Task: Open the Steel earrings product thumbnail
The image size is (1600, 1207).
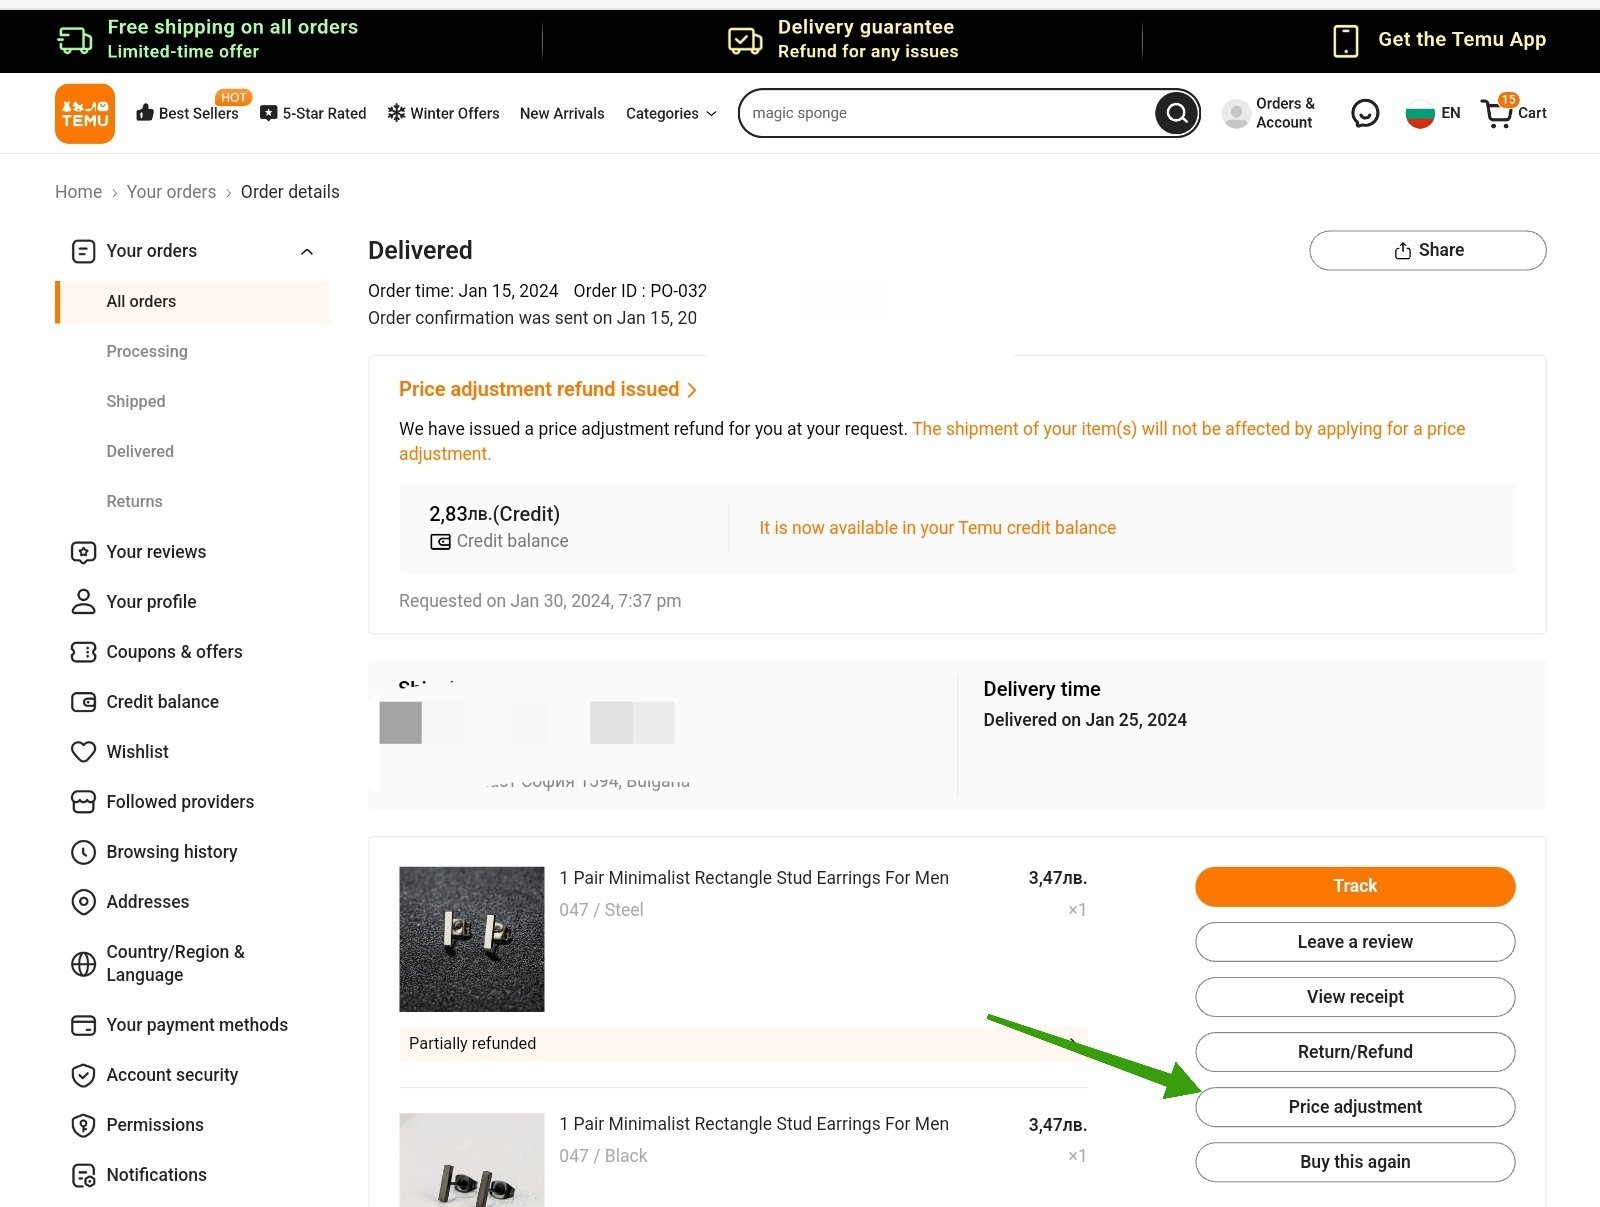Action: 471,939
